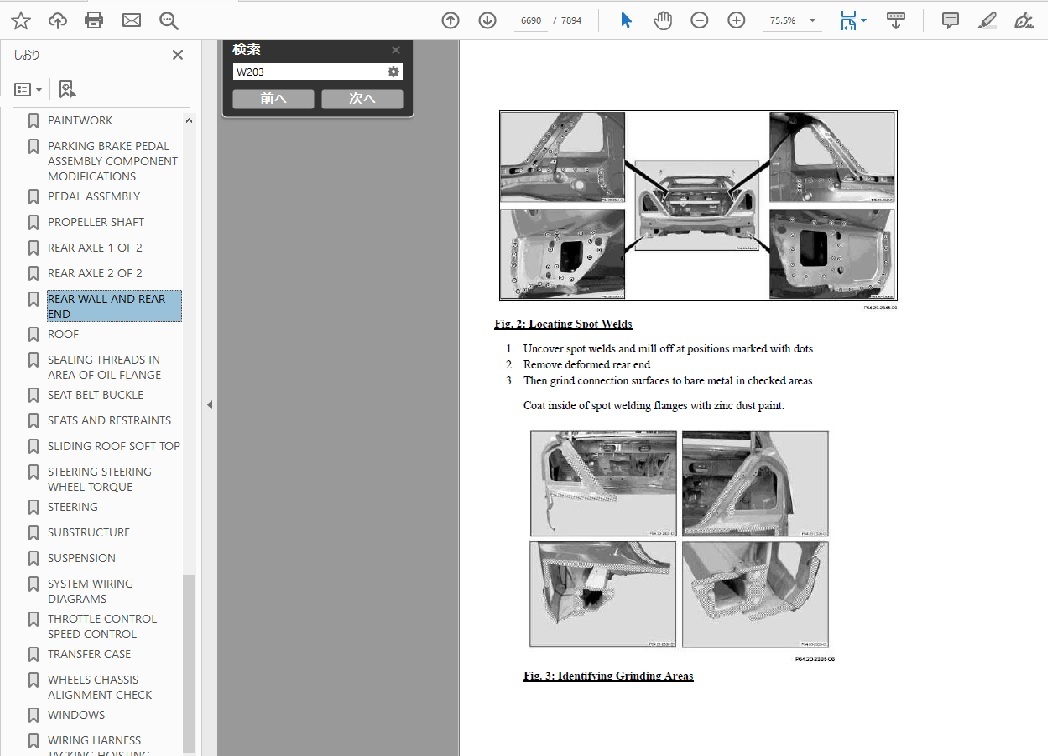1048x756 pixels.
Task: Open PARKING BRAKE PEDAL ASSEMBLY bookmark
Action: point(112,161)
